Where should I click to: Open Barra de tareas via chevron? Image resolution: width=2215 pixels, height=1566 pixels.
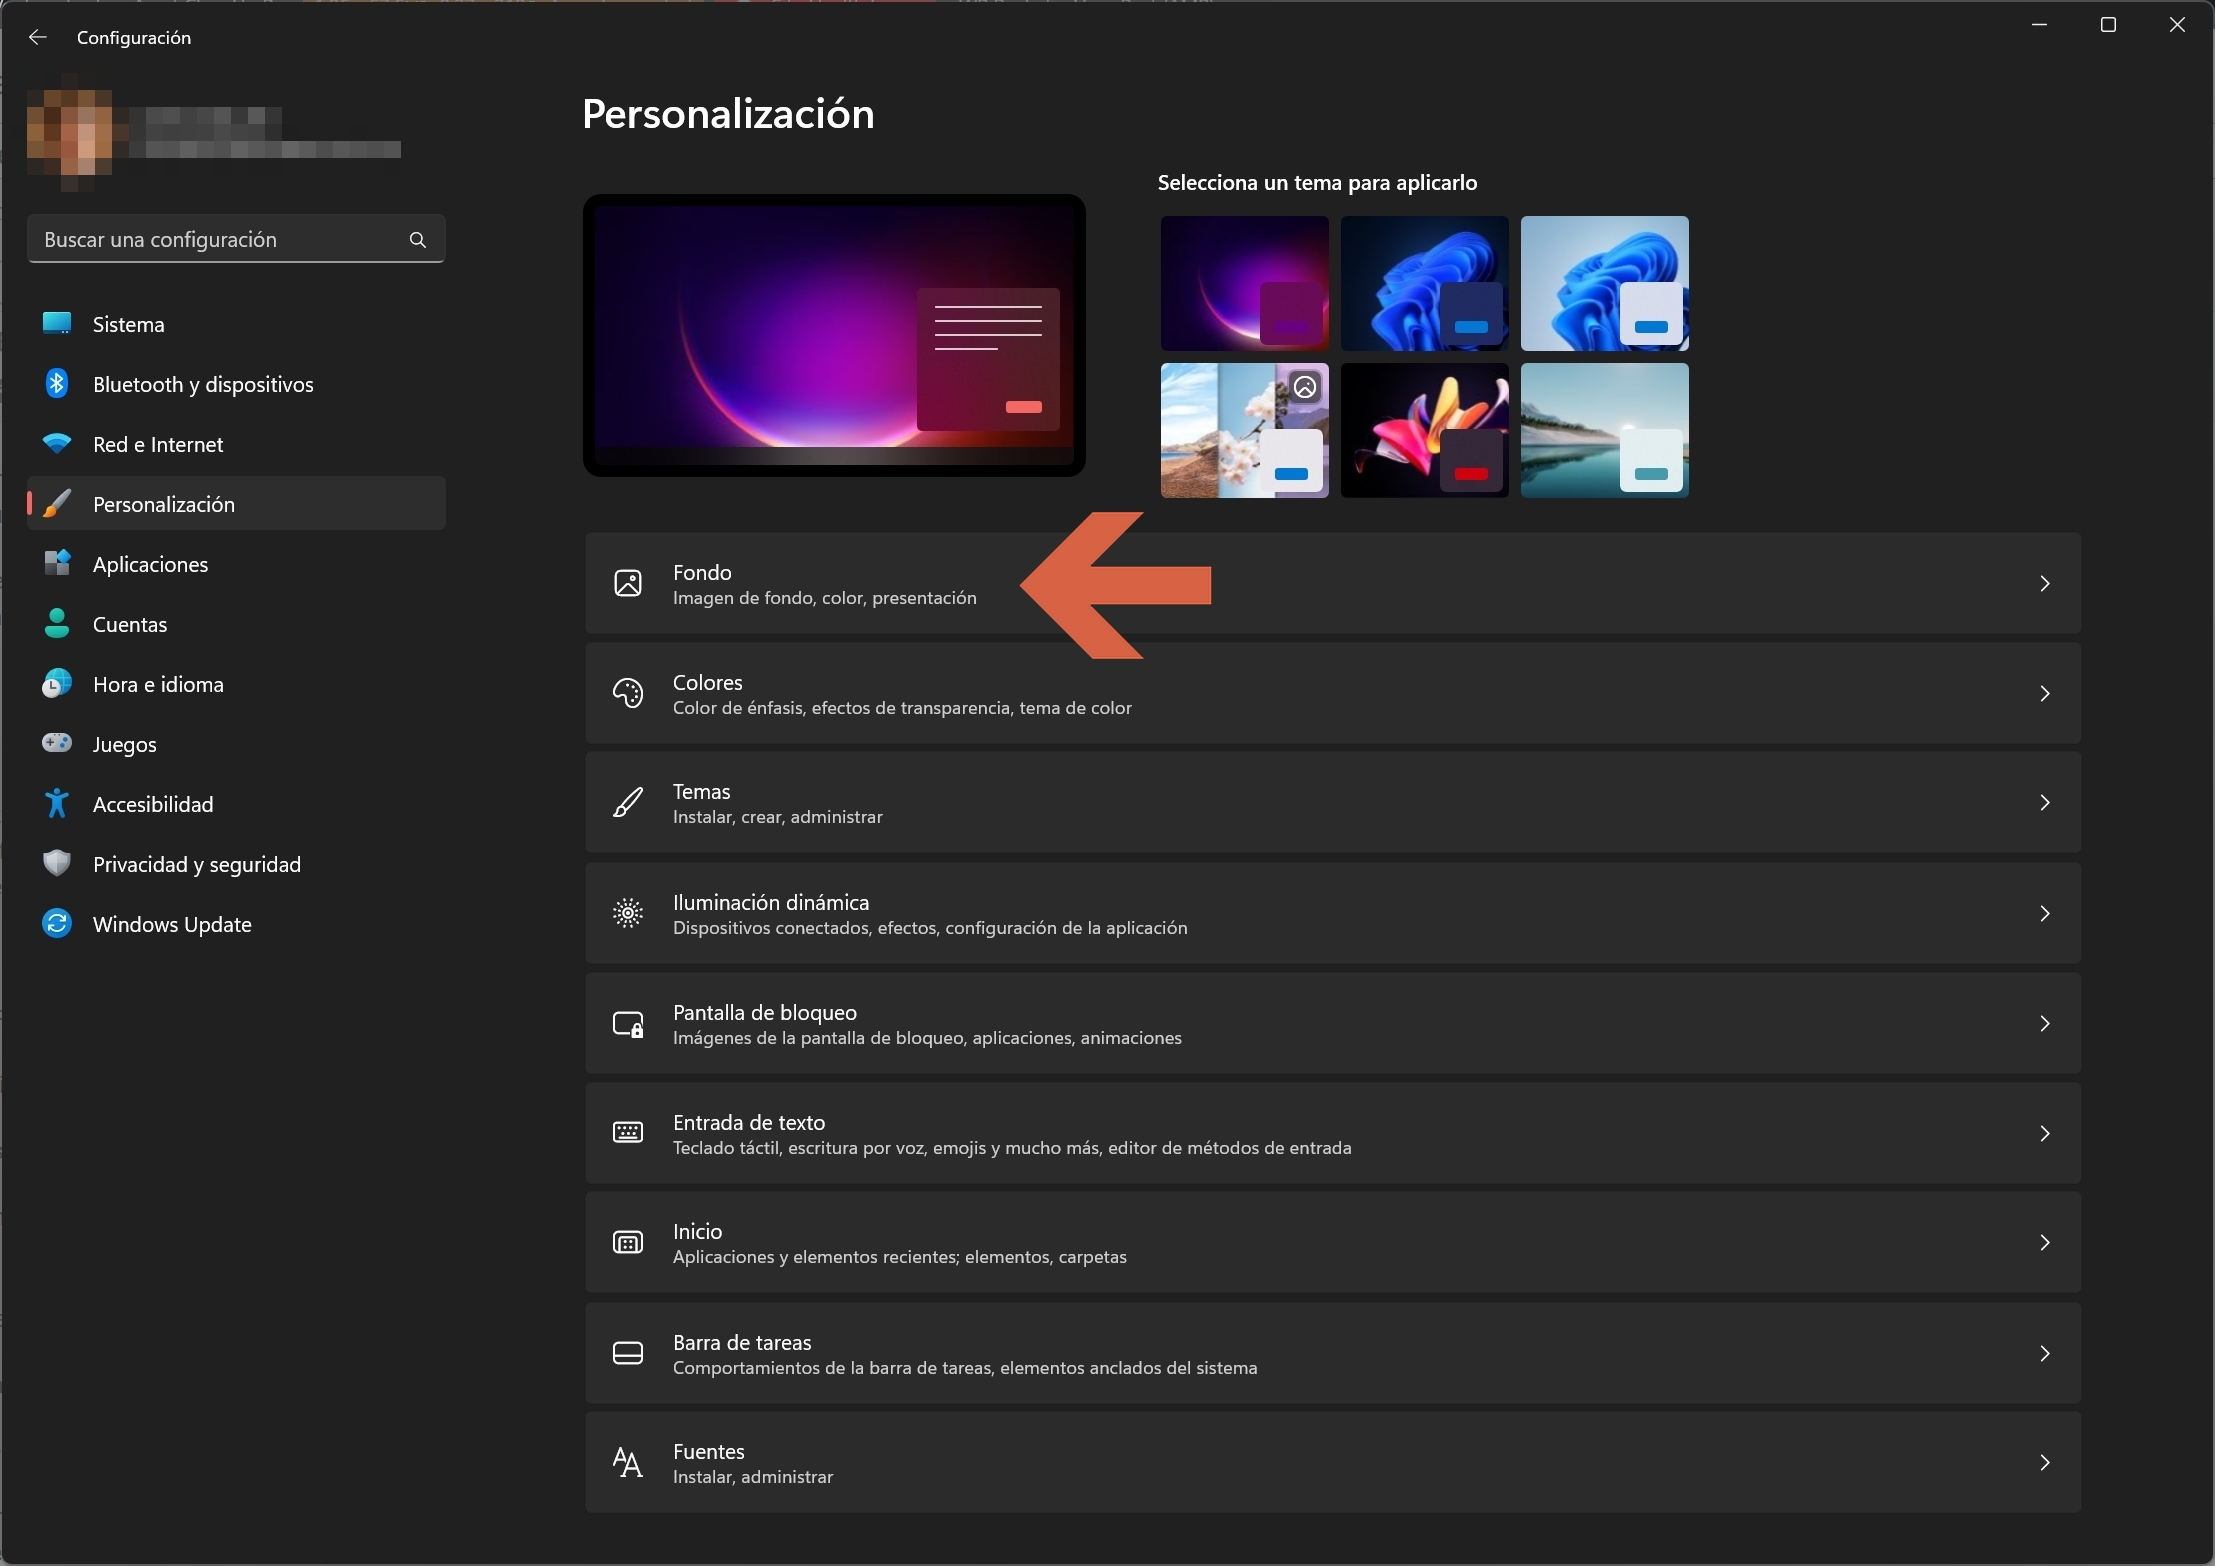pyautogui.click(x=2045, y=1353)
